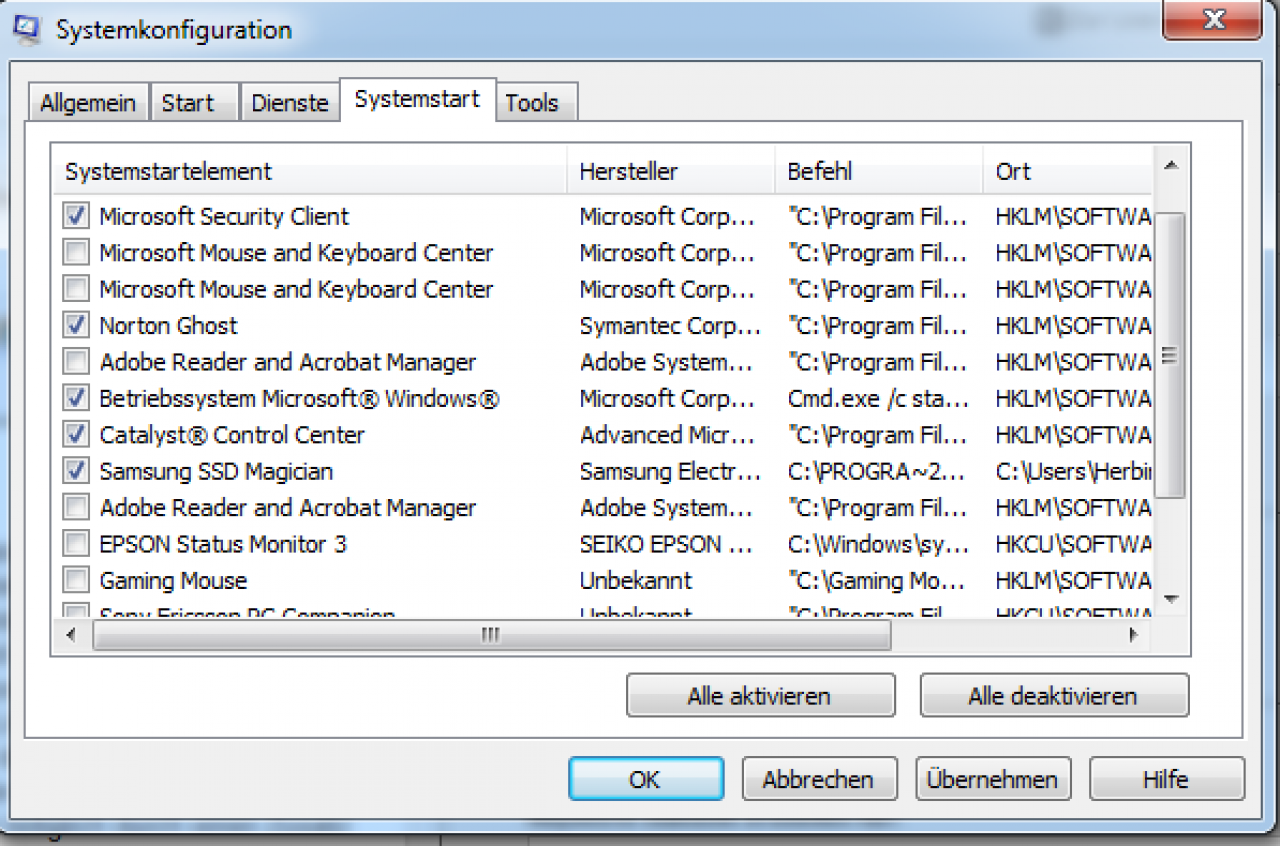Select the Samsung Electr... manufacturer cell

click(x=670, y=471)
